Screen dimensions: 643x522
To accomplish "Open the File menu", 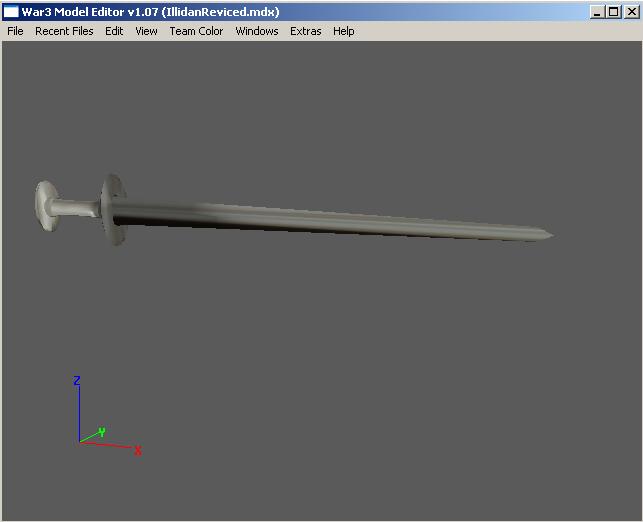I will (x=15, y=31).
